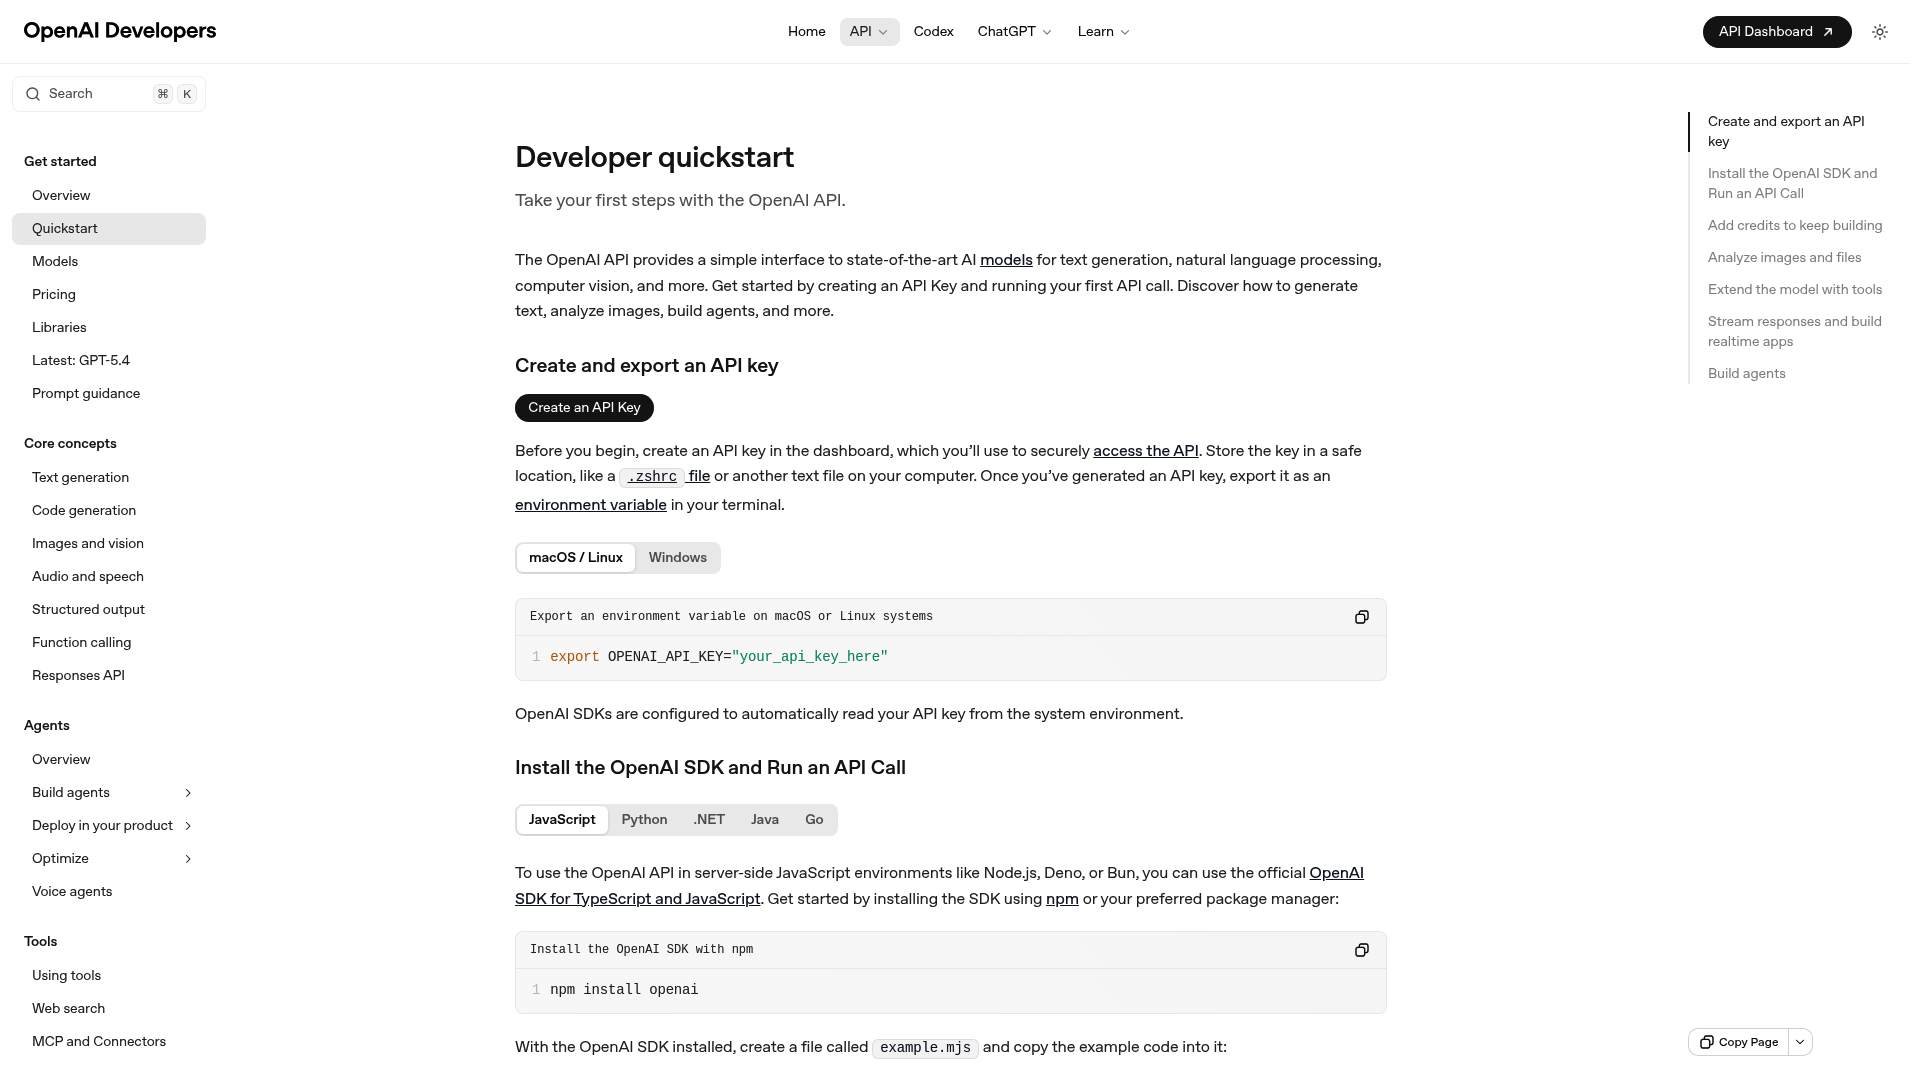Open the Learn dropdown menu
1920x1080 pixels.
[1102, 31]
